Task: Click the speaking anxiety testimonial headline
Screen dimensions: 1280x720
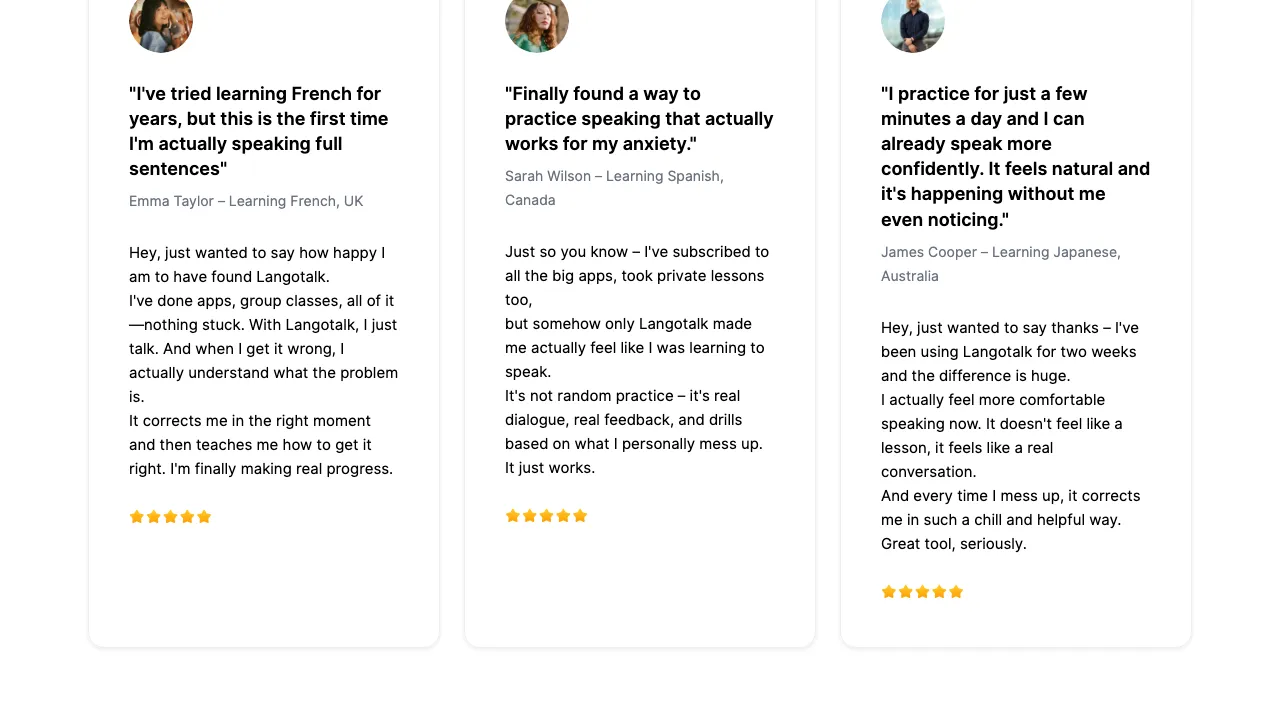Action: tap(639, 119)
